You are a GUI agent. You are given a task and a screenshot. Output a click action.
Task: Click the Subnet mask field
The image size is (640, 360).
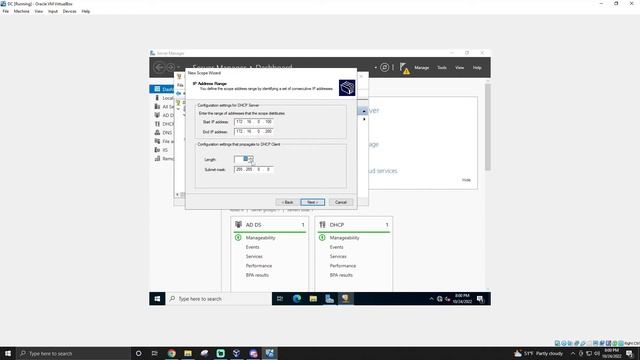pos(253,169)
